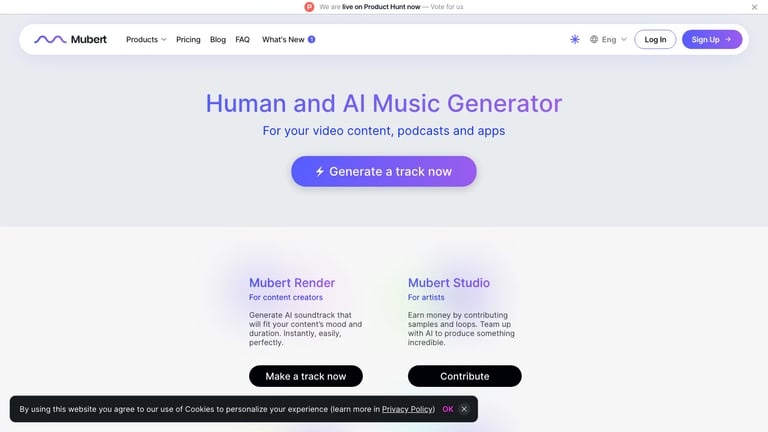
Task: Click the What's New notification badge
Action: point(312,39)
